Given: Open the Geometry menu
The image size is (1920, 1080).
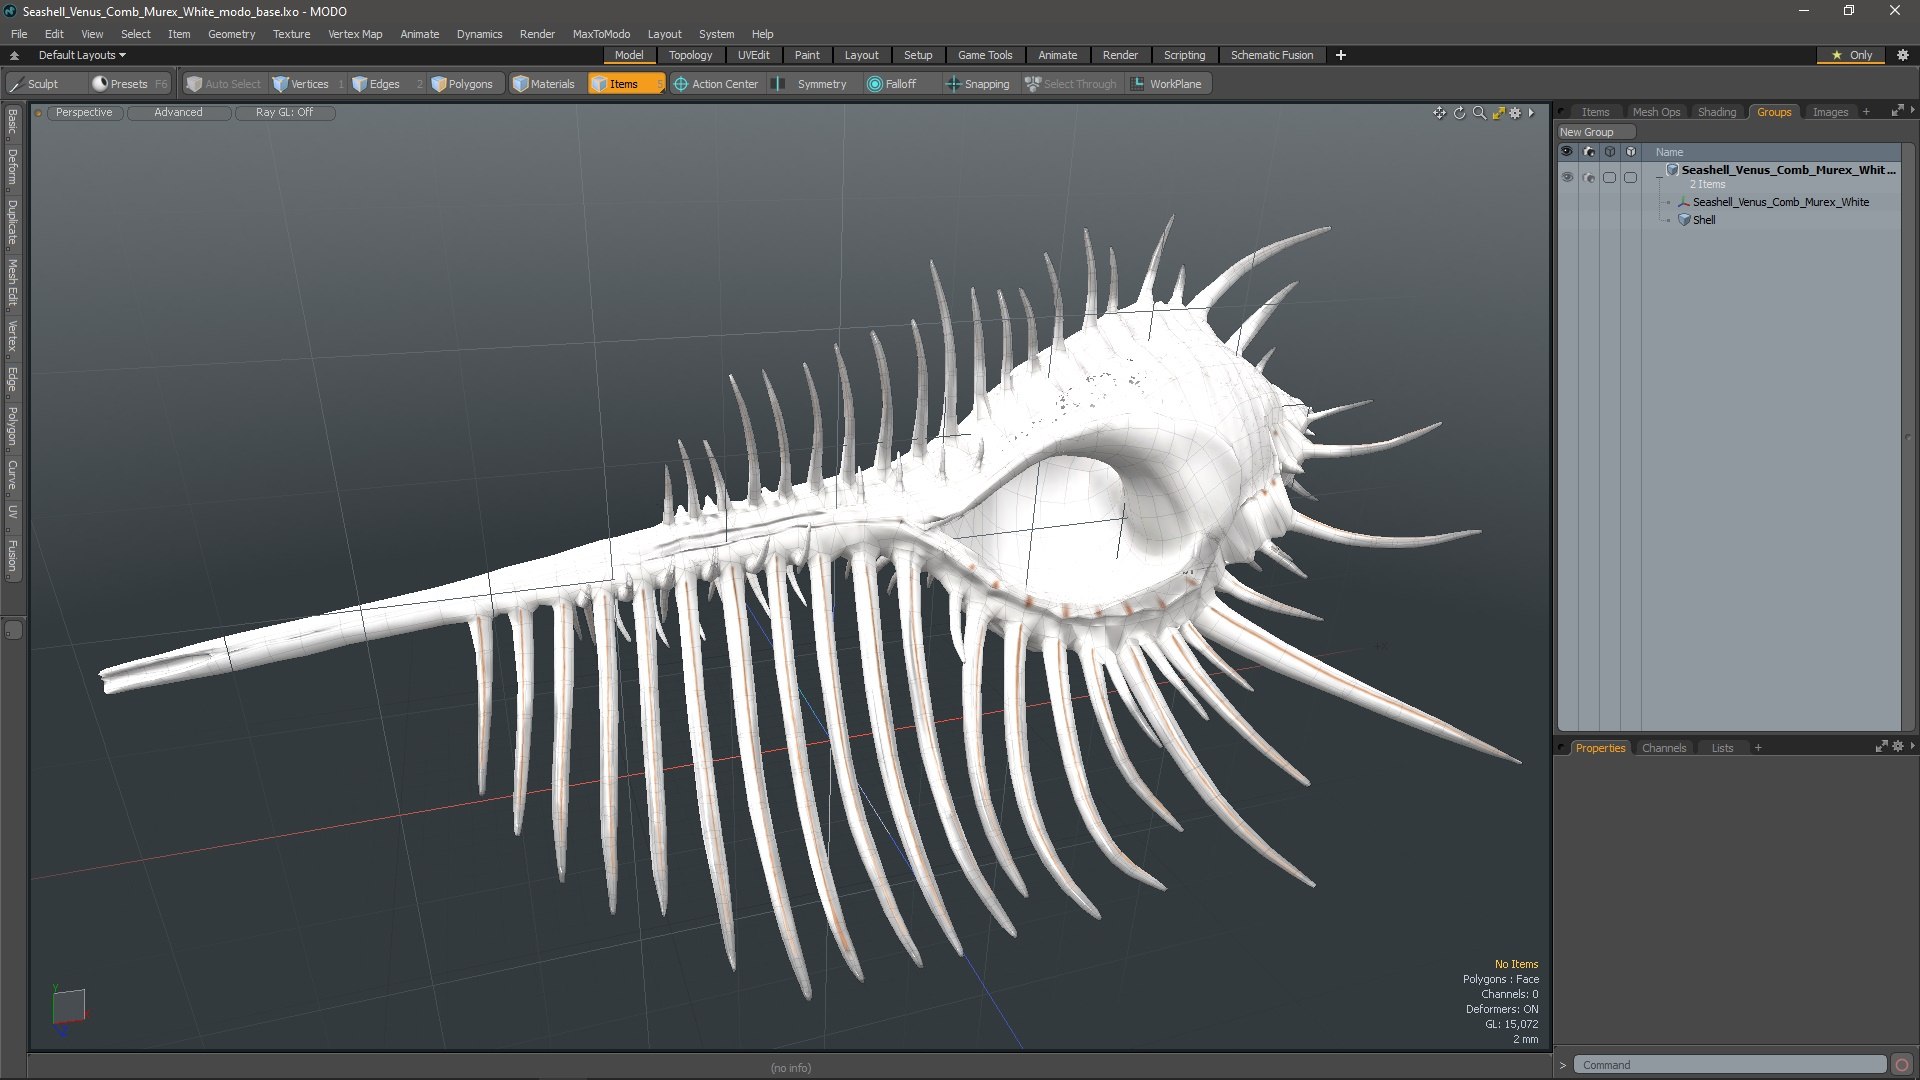Looking at the screenshot, I should [x=231, y=34].
